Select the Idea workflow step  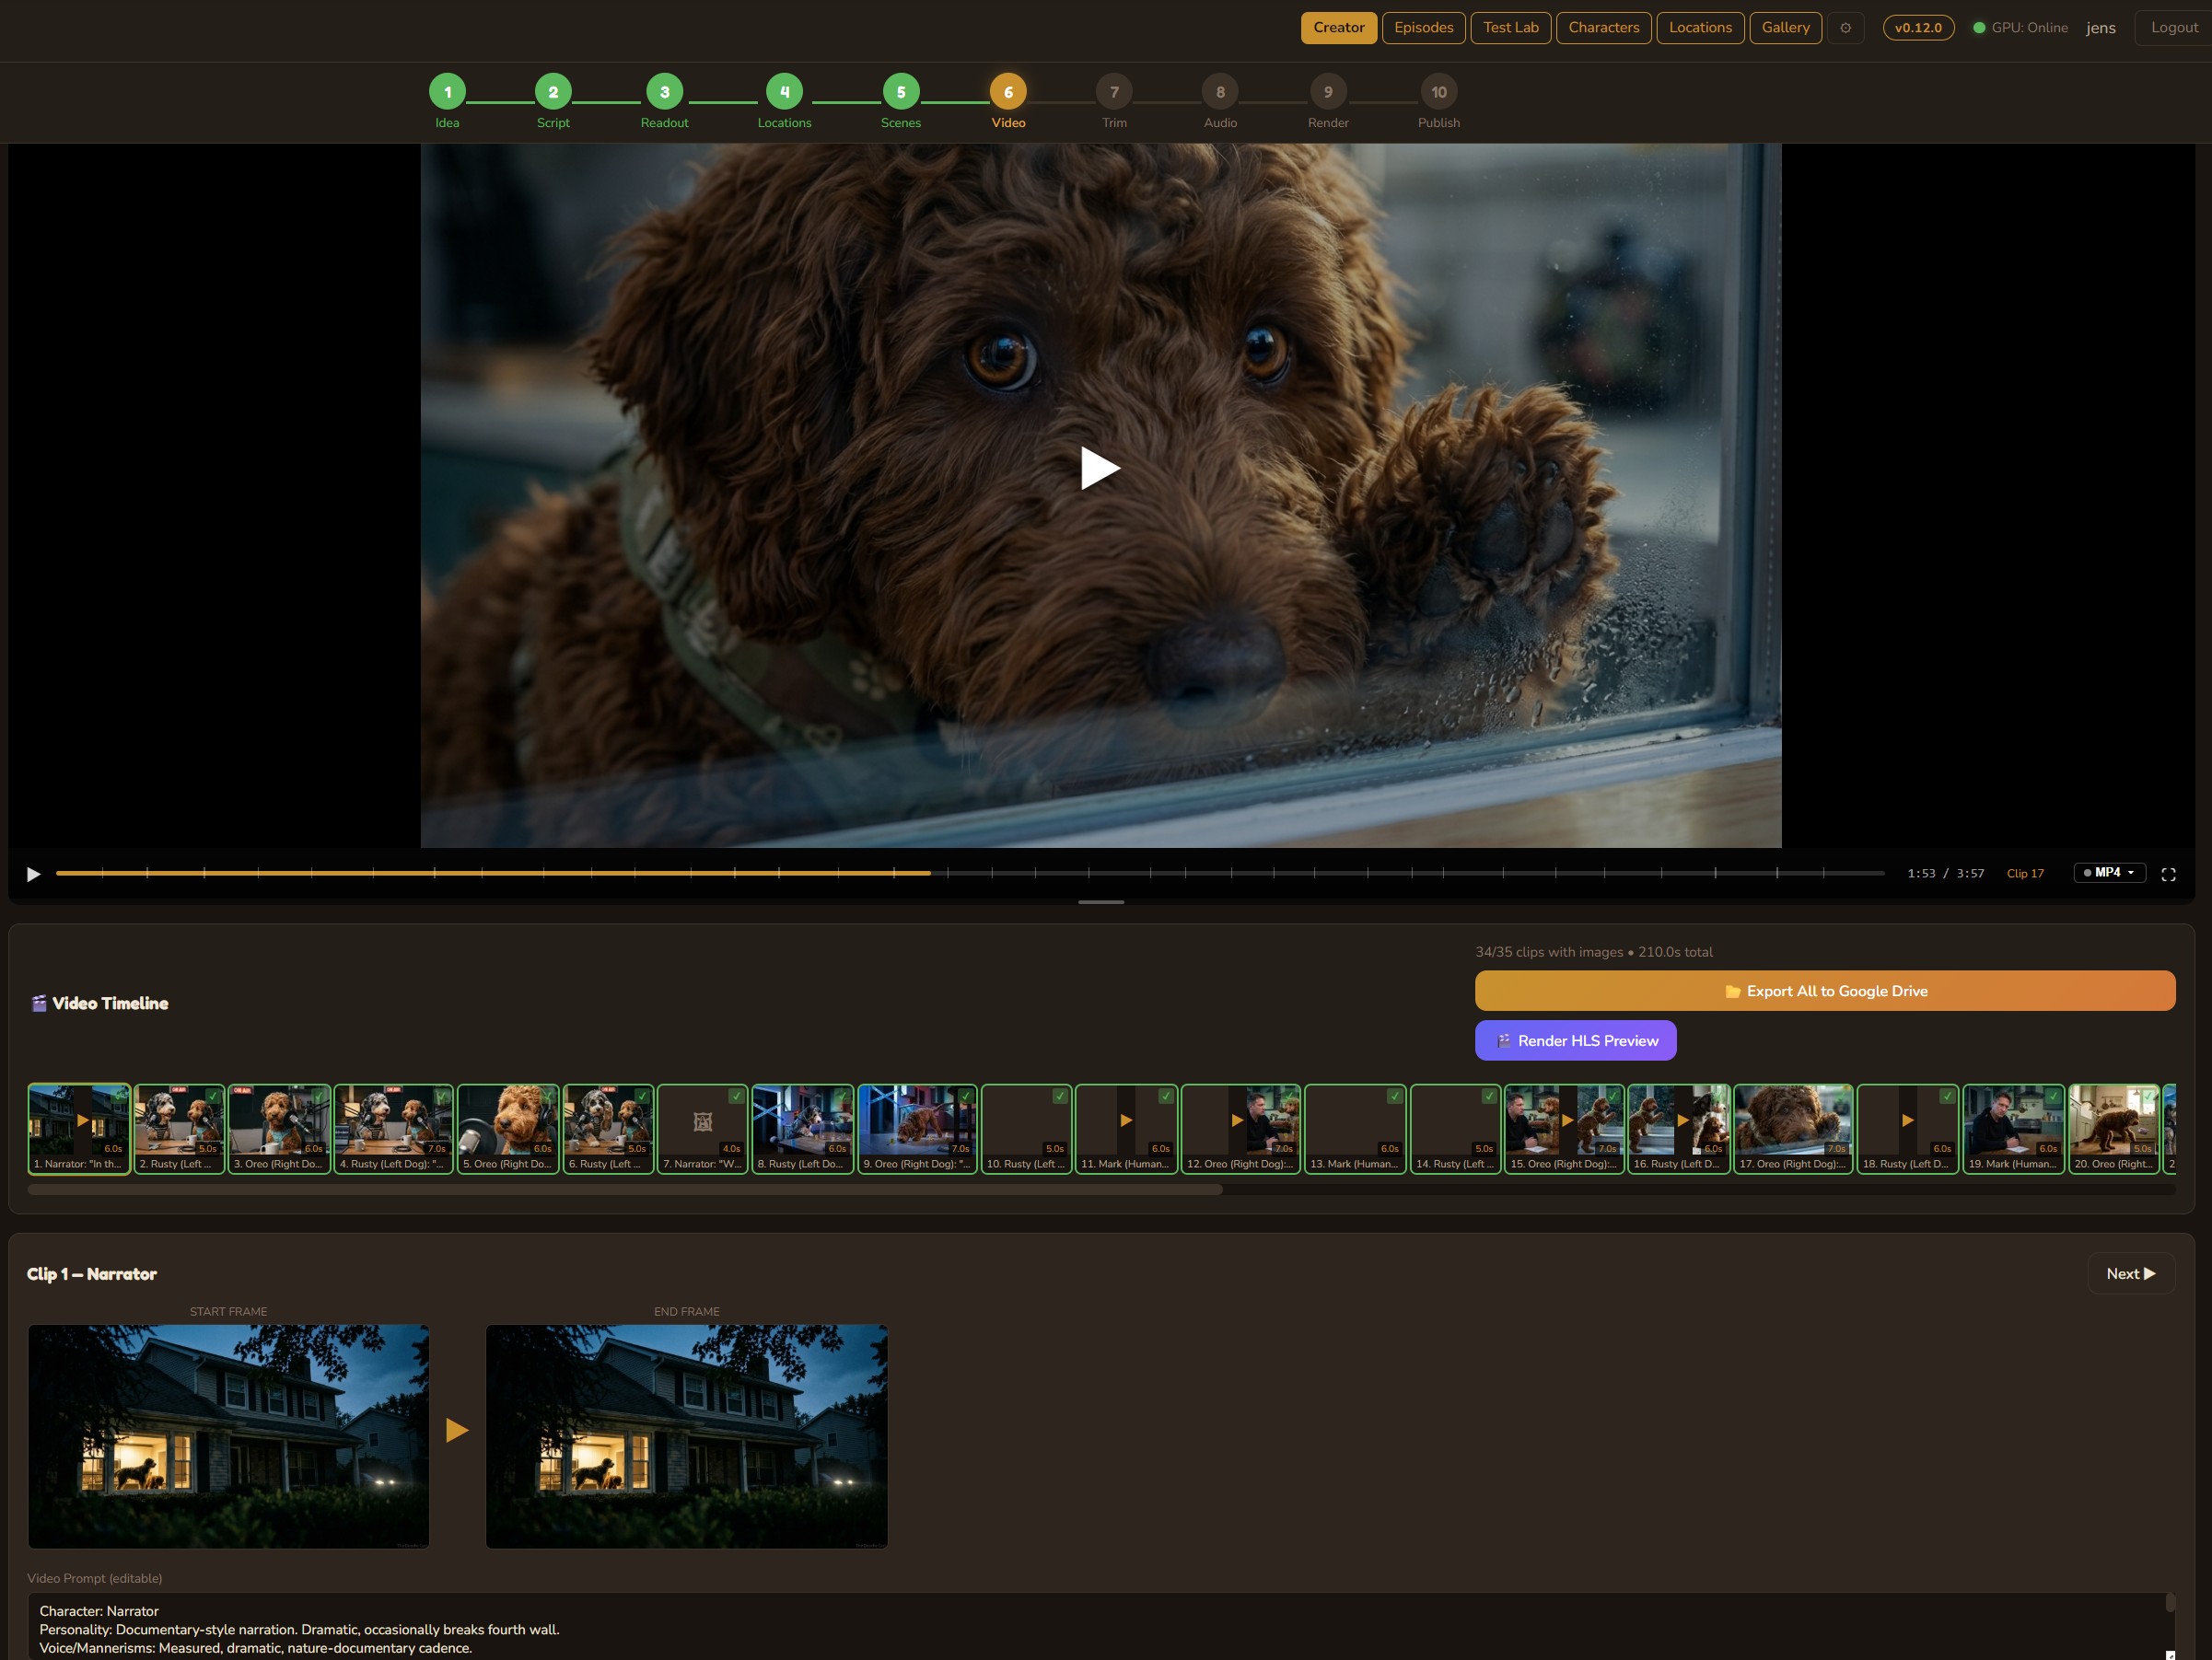447,91
